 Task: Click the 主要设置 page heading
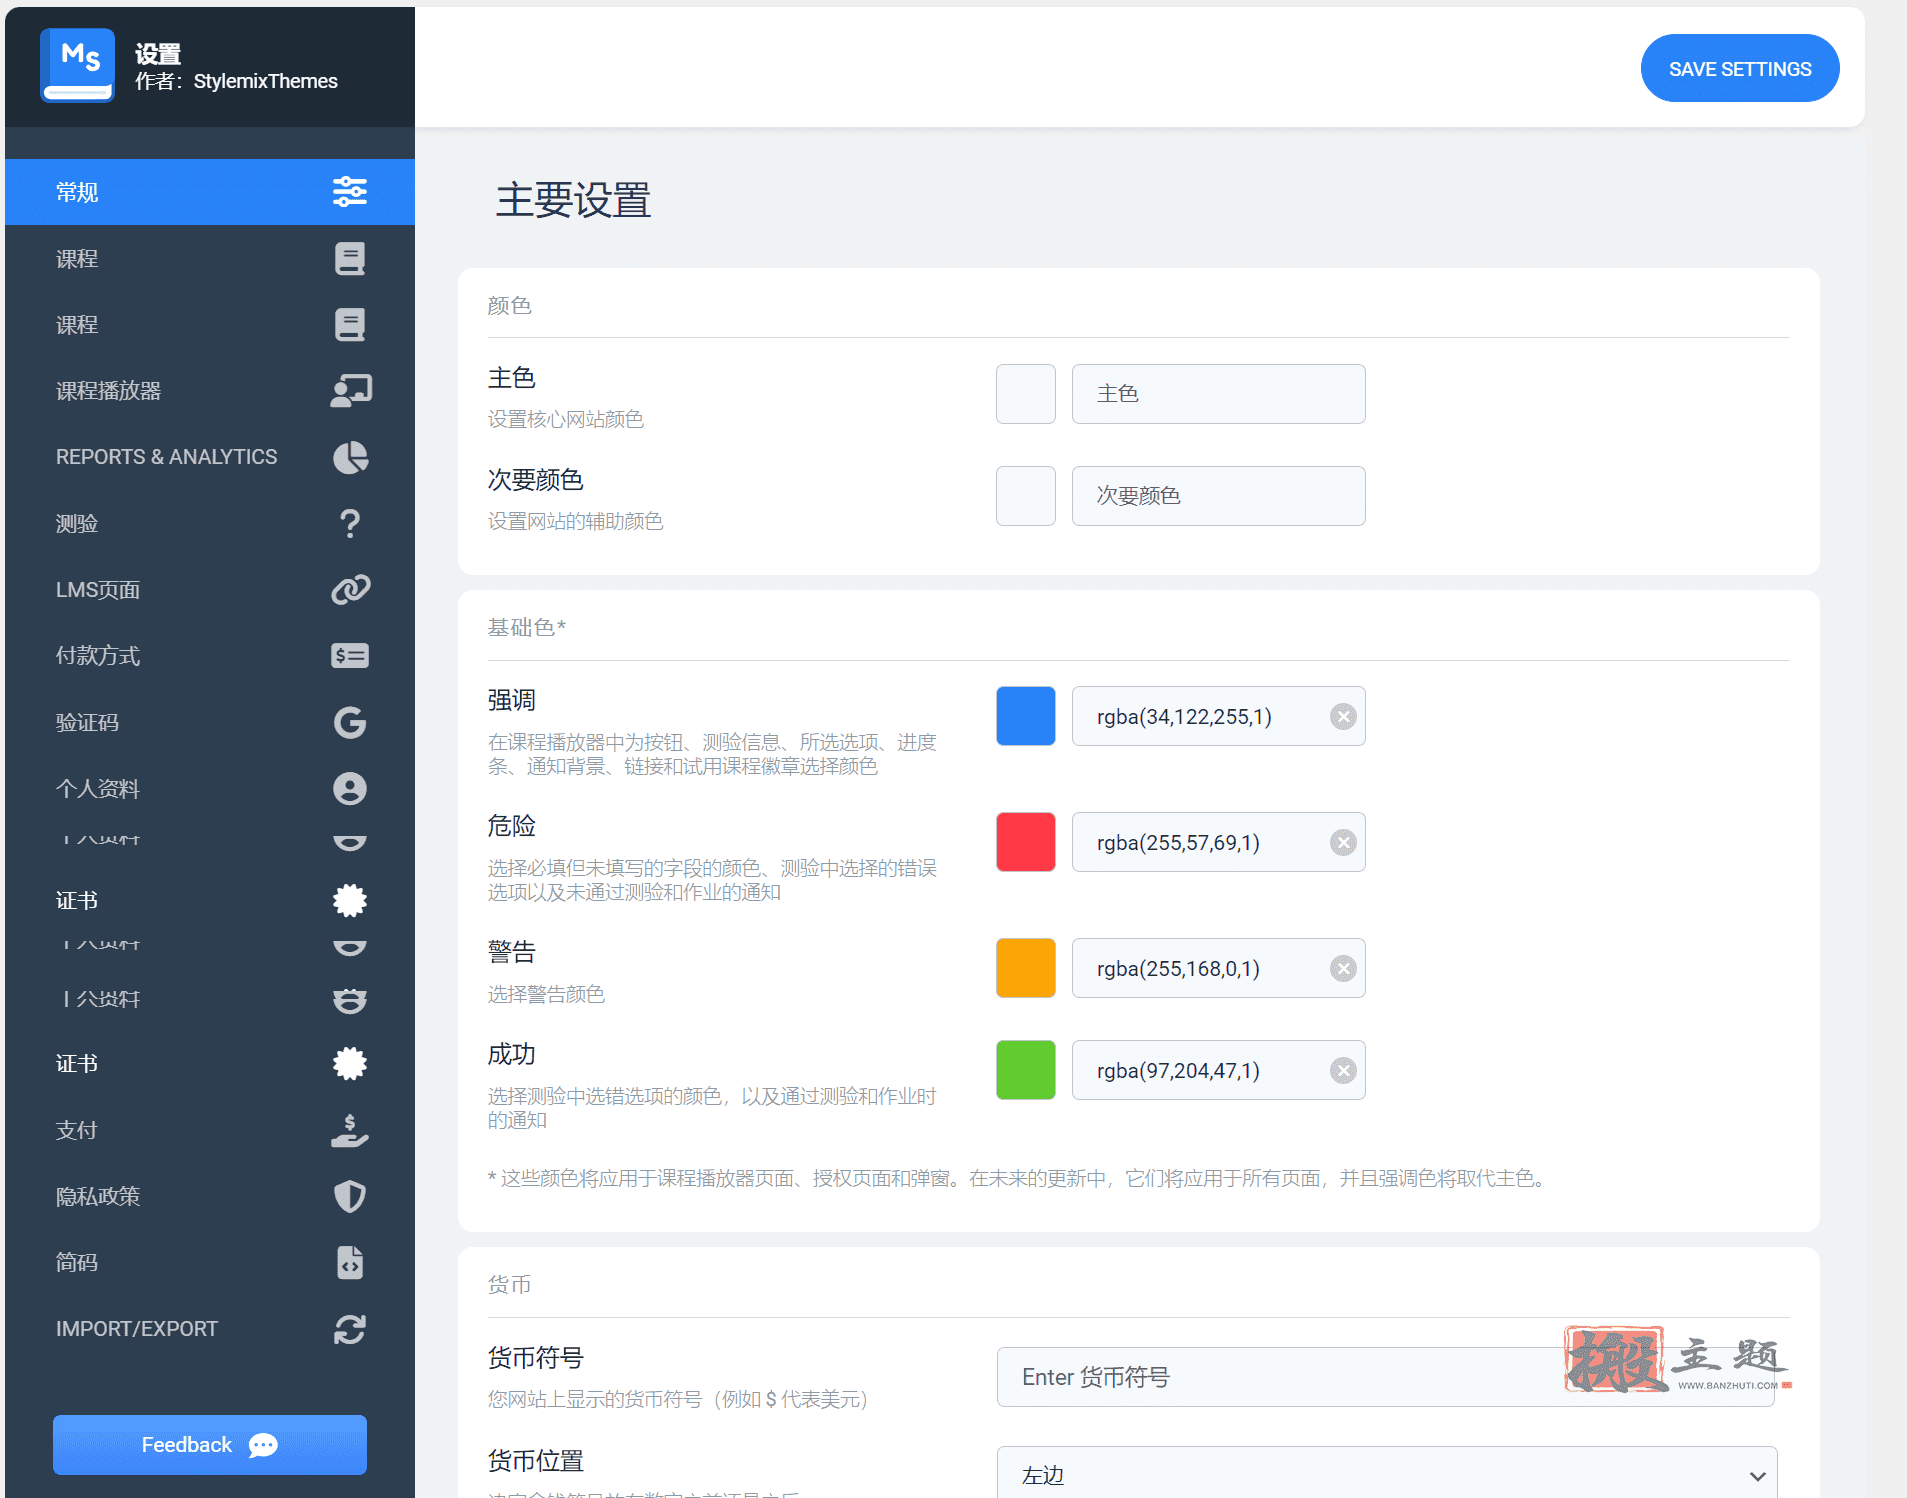pyautogui.click(x=573, y=200)
